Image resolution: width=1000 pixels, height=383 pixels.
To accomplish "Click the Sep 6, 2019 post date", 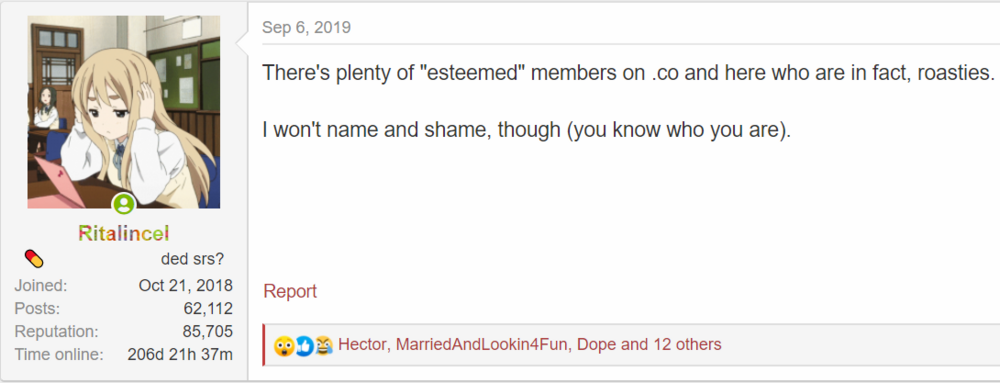I will pos(306,27).
